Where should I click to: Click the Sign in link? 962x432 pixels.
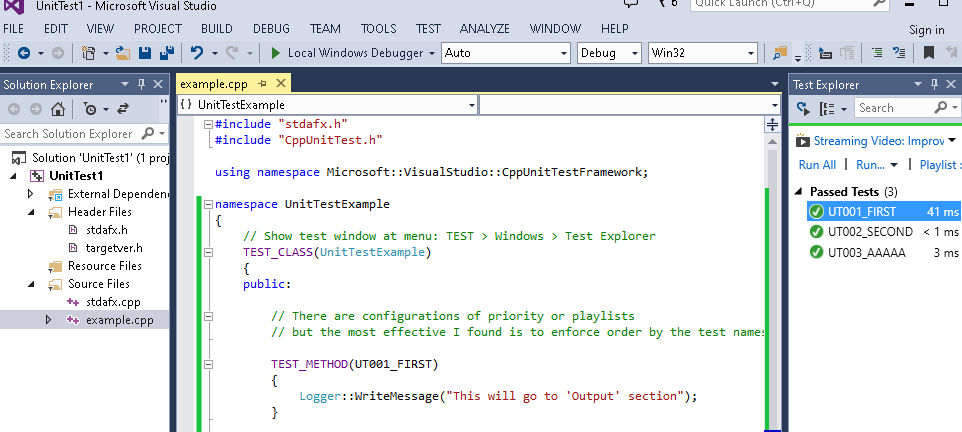[926, 30]
